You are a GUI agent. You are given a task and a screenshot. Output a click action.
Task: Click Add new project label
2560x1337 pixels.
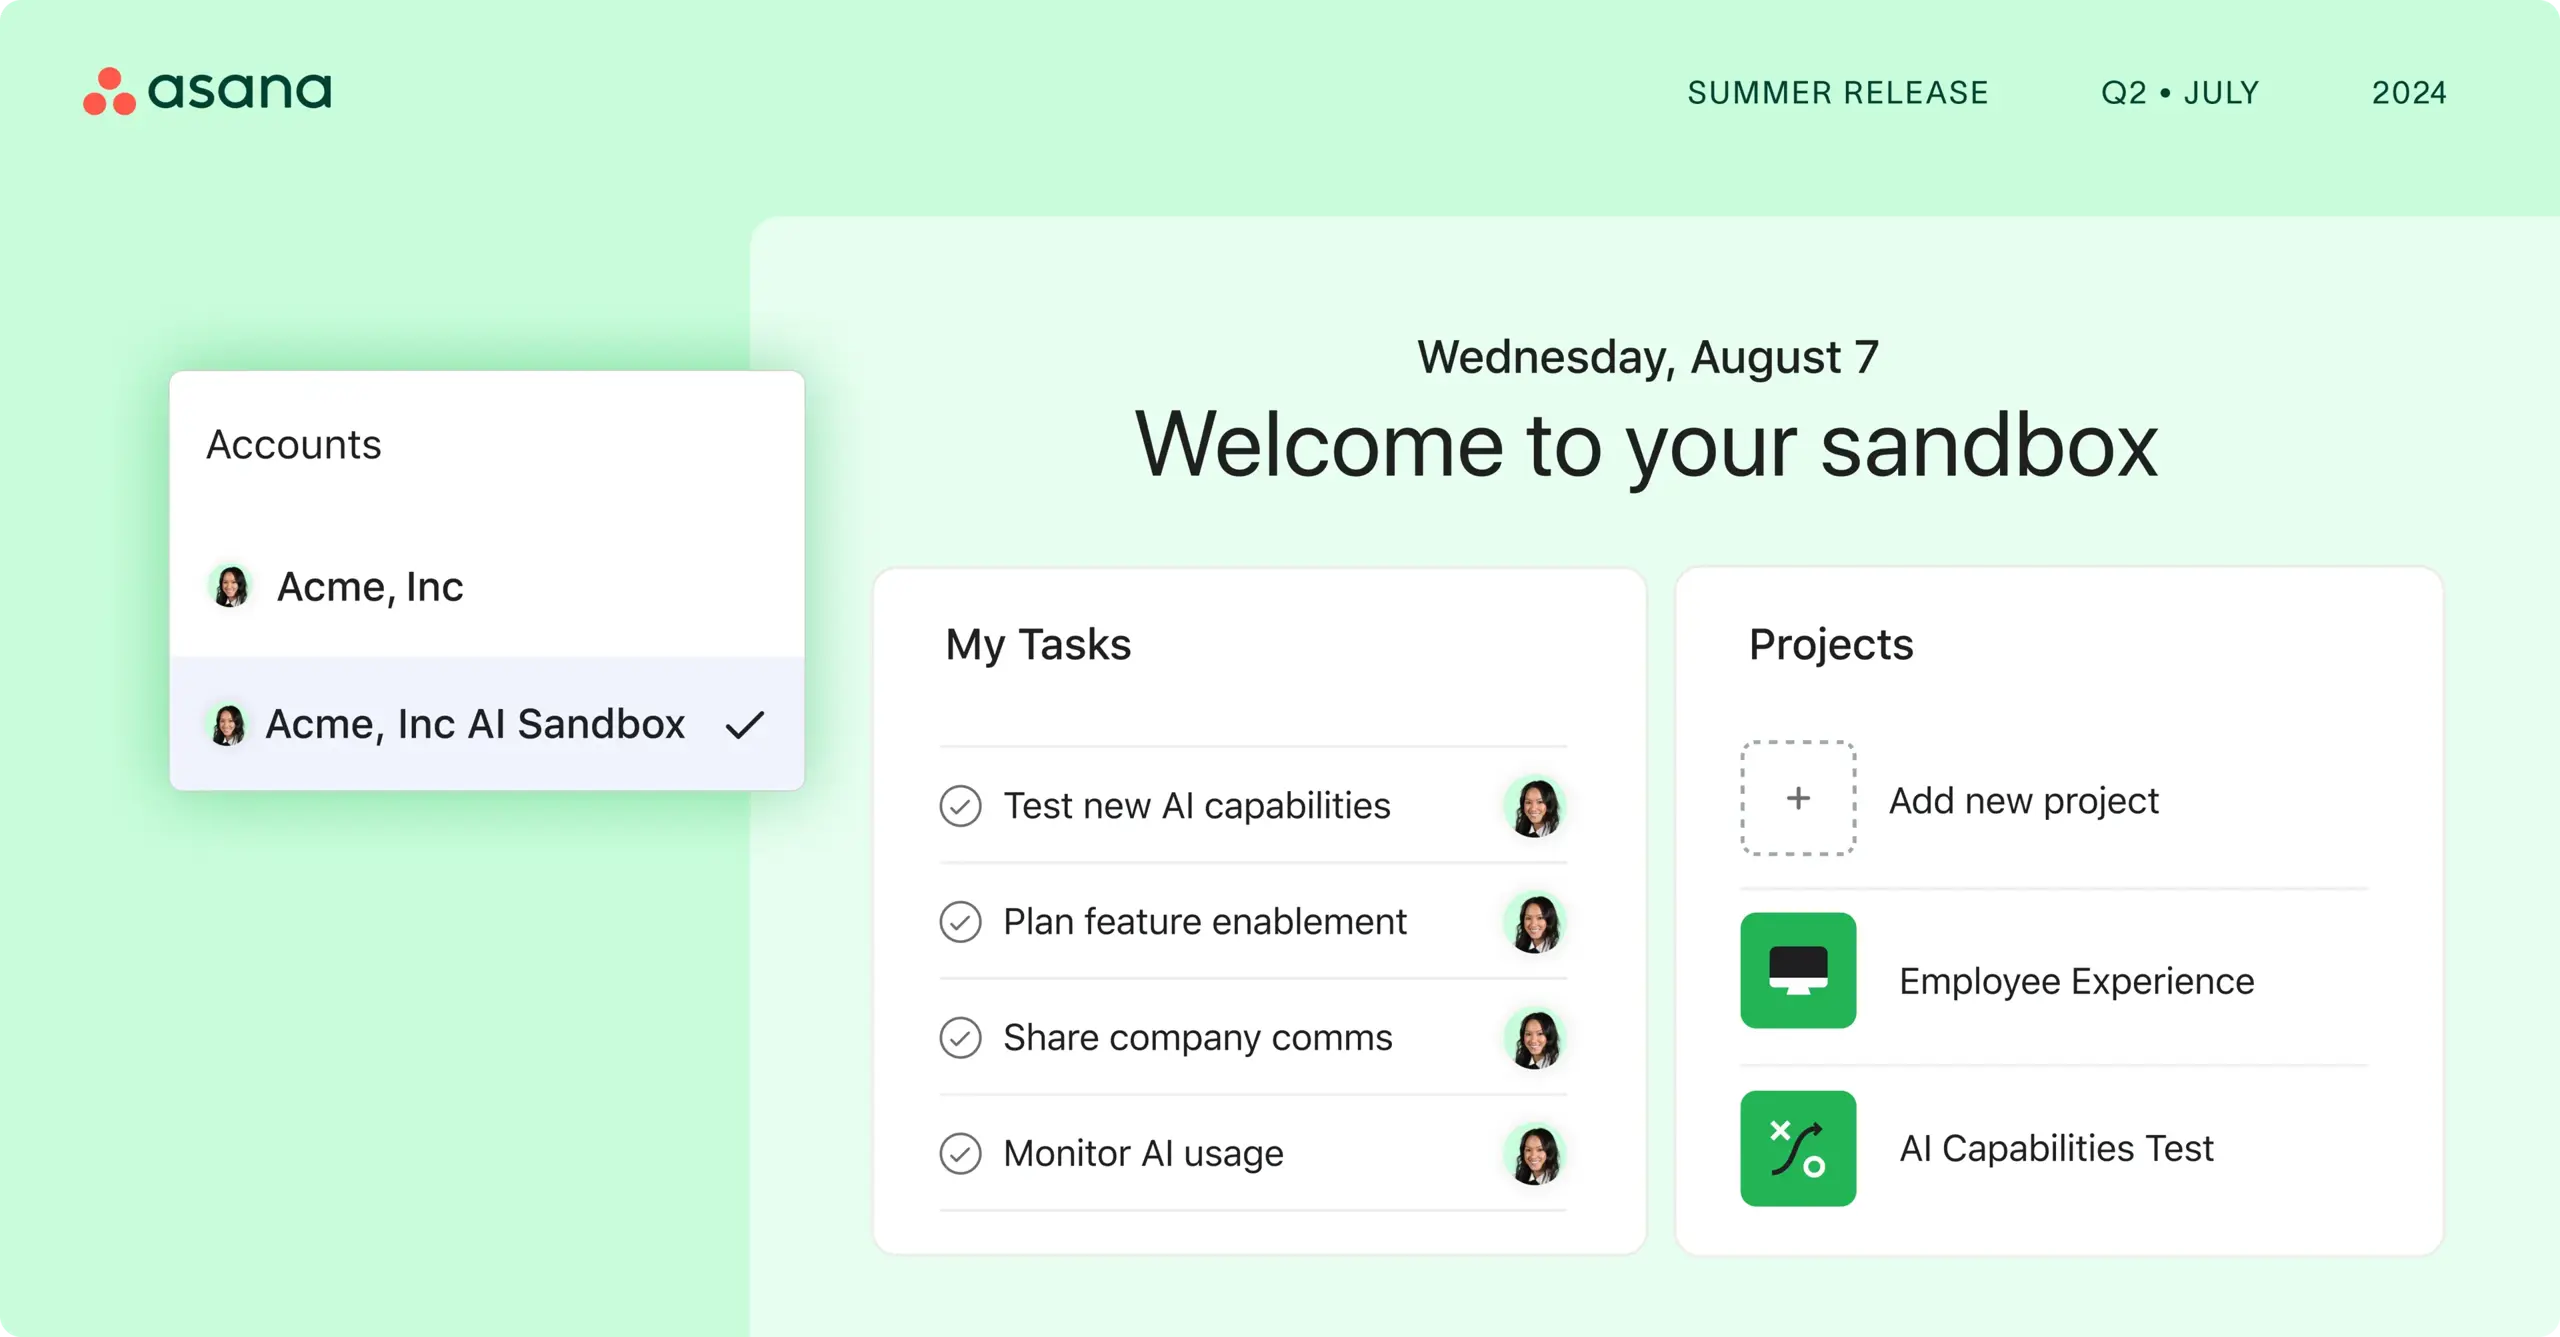point(2024,800)
